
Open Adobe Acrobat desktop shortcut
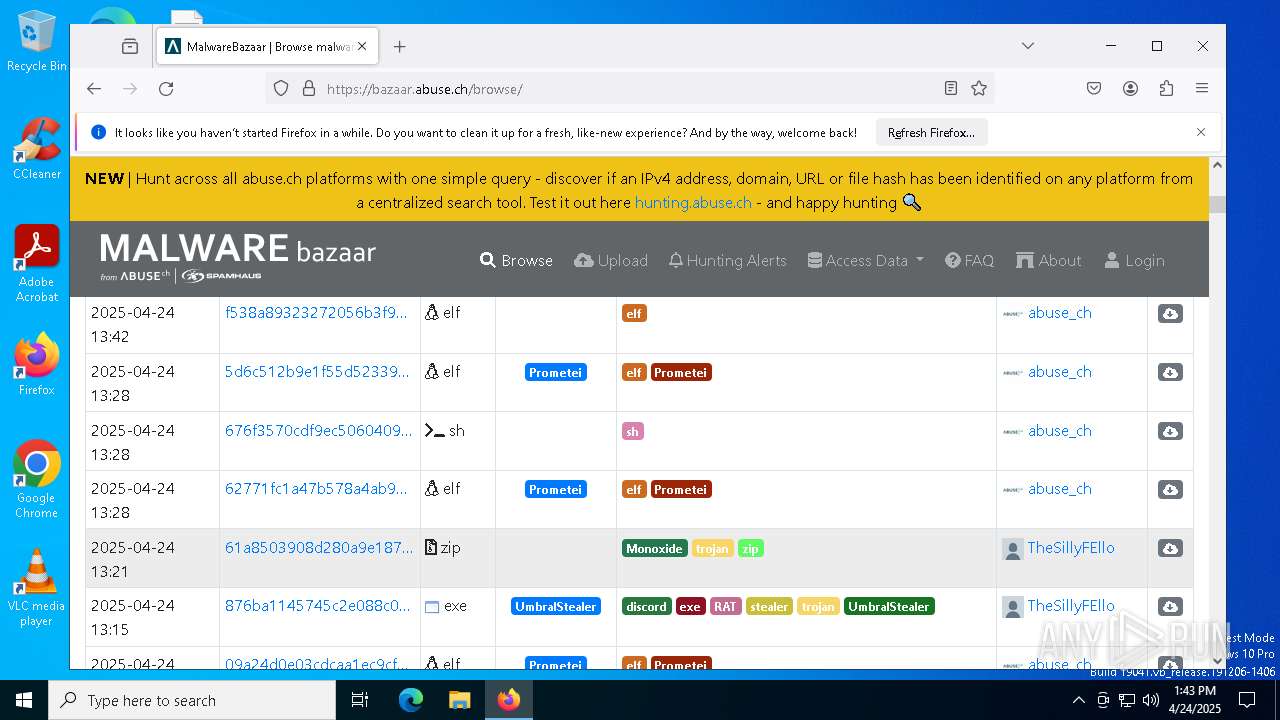click(37, 263)
